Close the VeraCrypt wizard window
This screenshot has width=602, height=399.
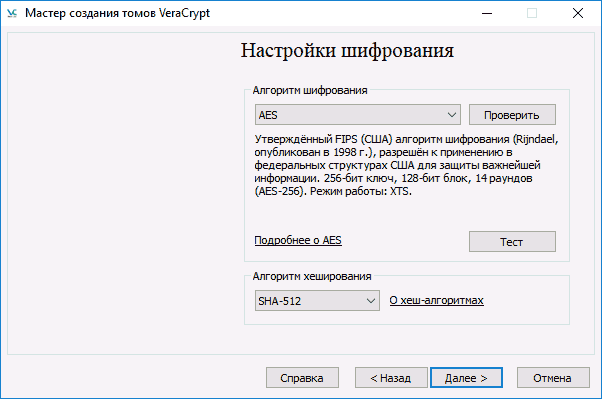coord(578,13)
